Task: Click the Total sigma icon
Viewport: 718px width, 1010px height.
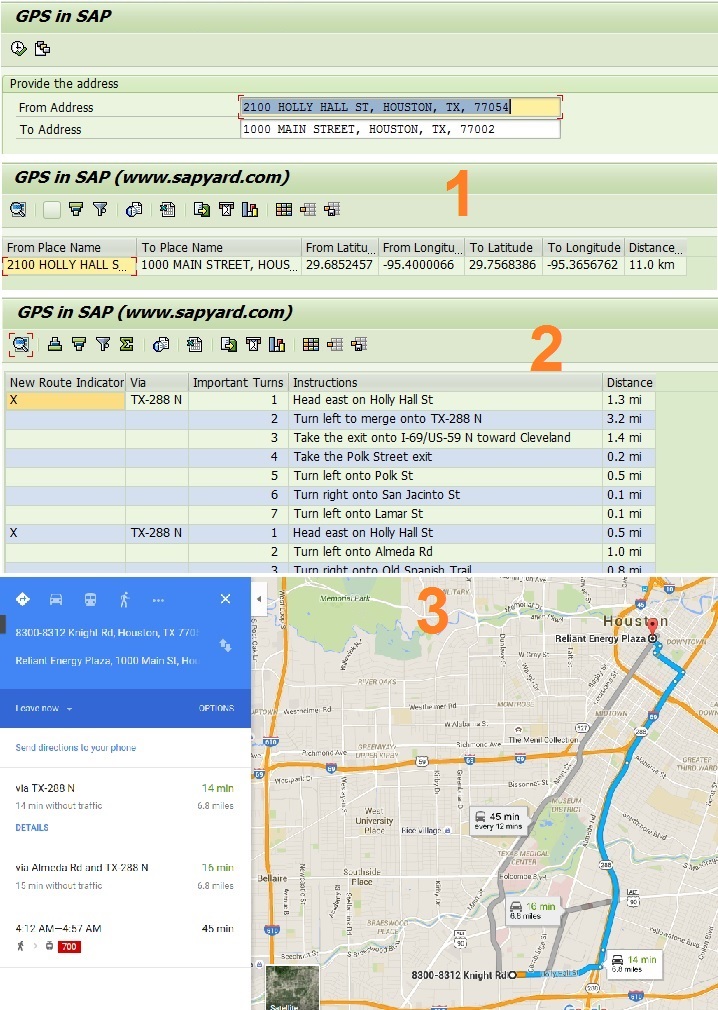Action: pyautogui.click(x=127, y=345)
